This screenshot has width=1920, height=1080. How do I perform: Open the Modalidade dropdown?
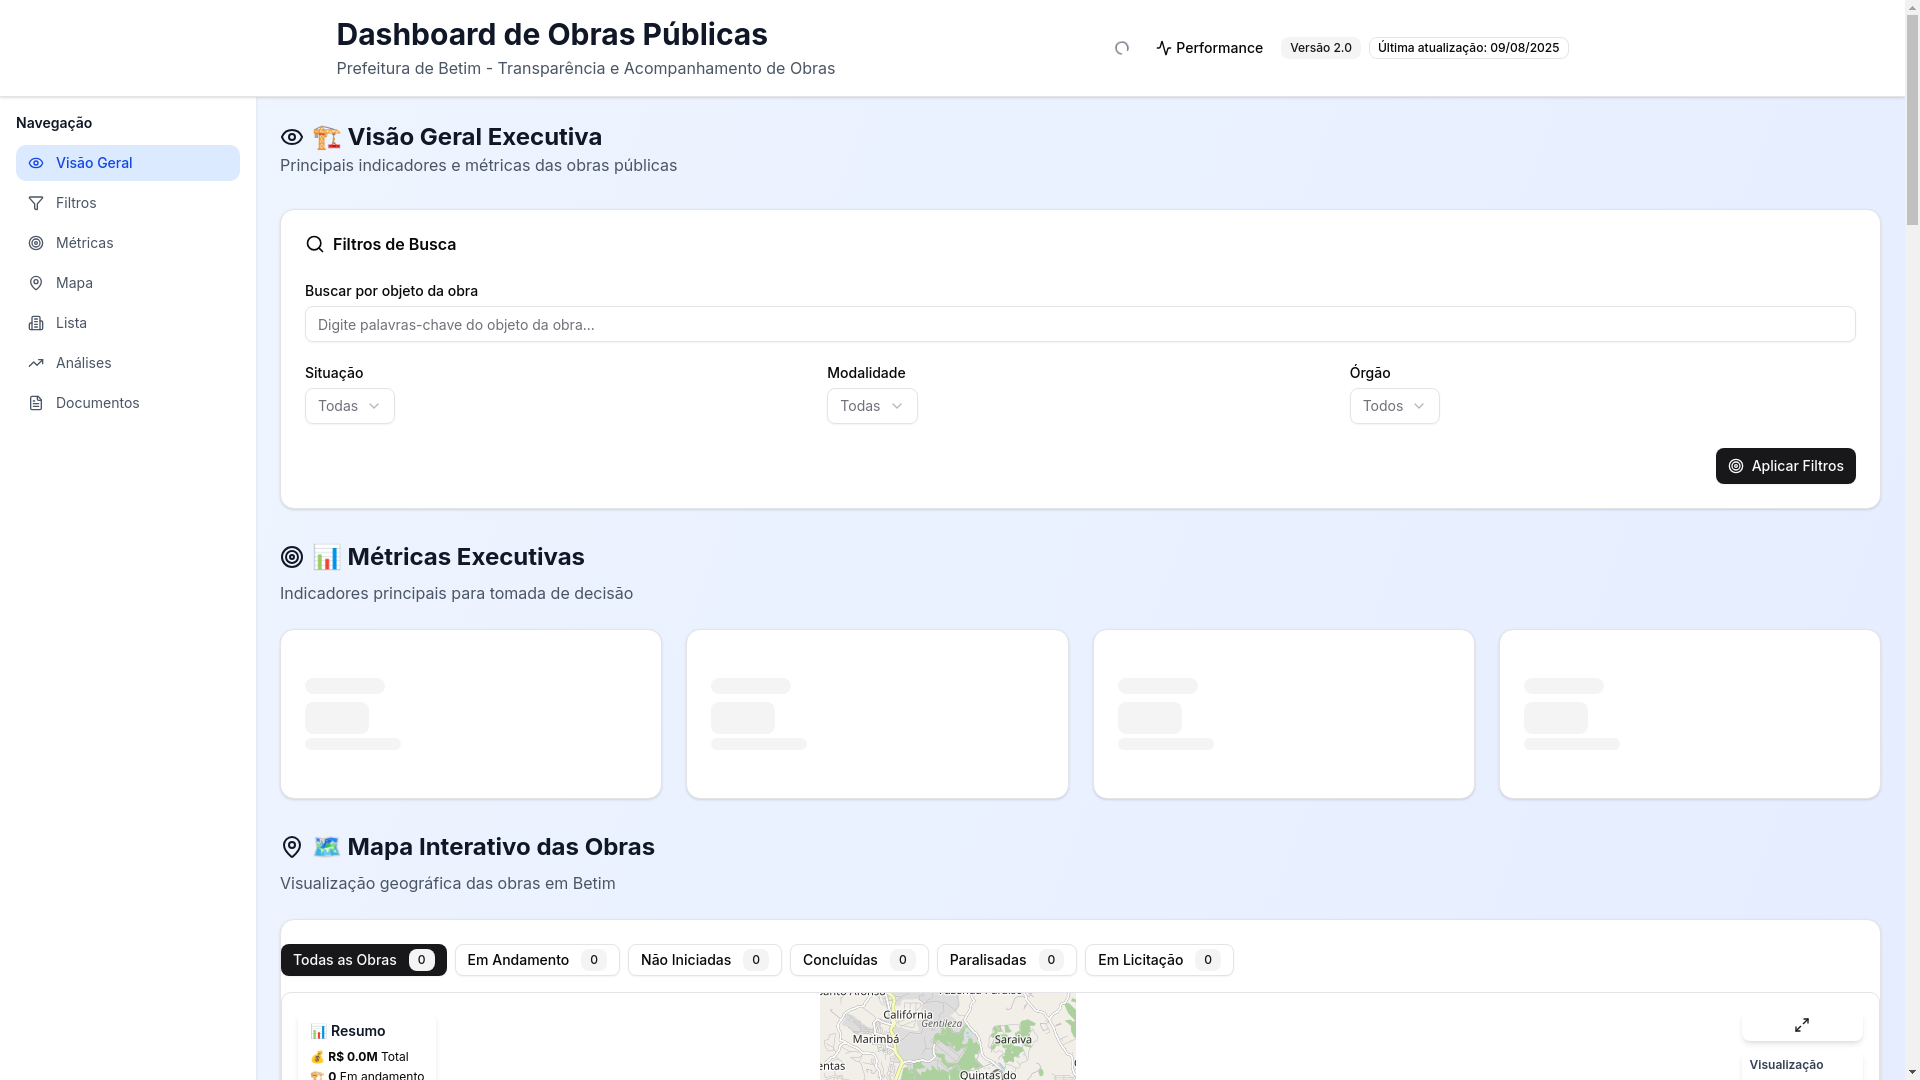(872, 406)
